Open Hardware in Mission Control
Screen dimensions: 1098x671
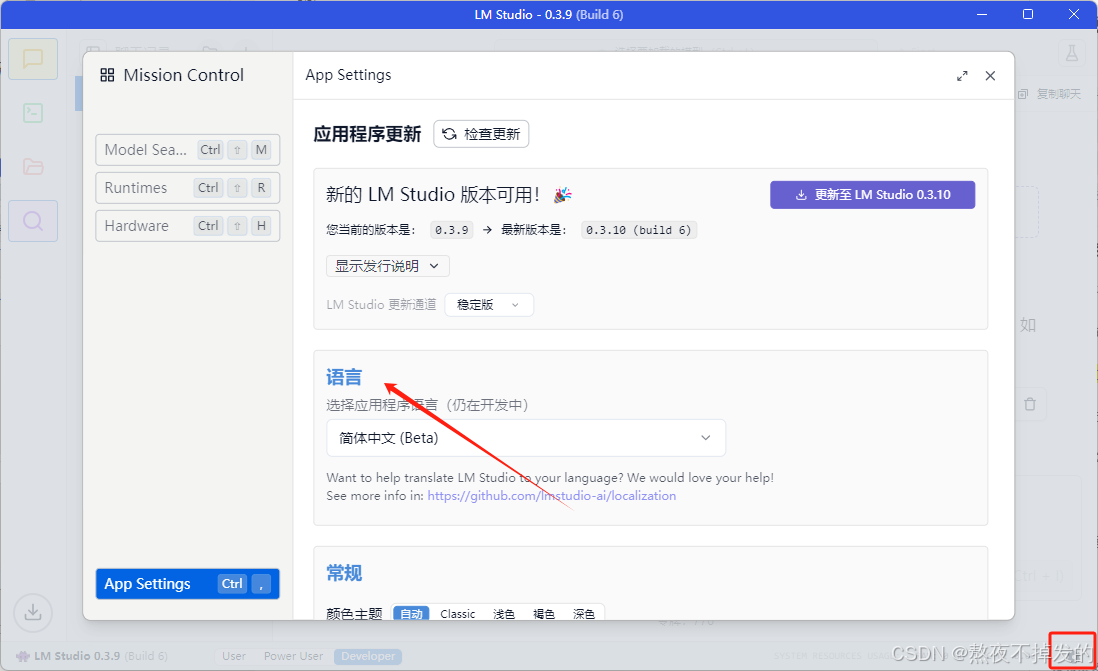click(x=188, y=226)
